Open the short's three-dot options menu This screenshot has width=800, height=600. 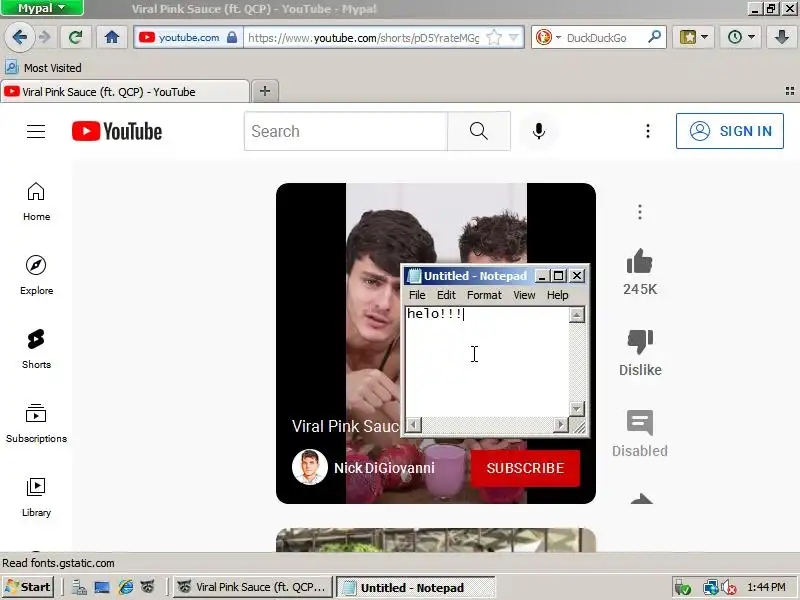point(640,212)
